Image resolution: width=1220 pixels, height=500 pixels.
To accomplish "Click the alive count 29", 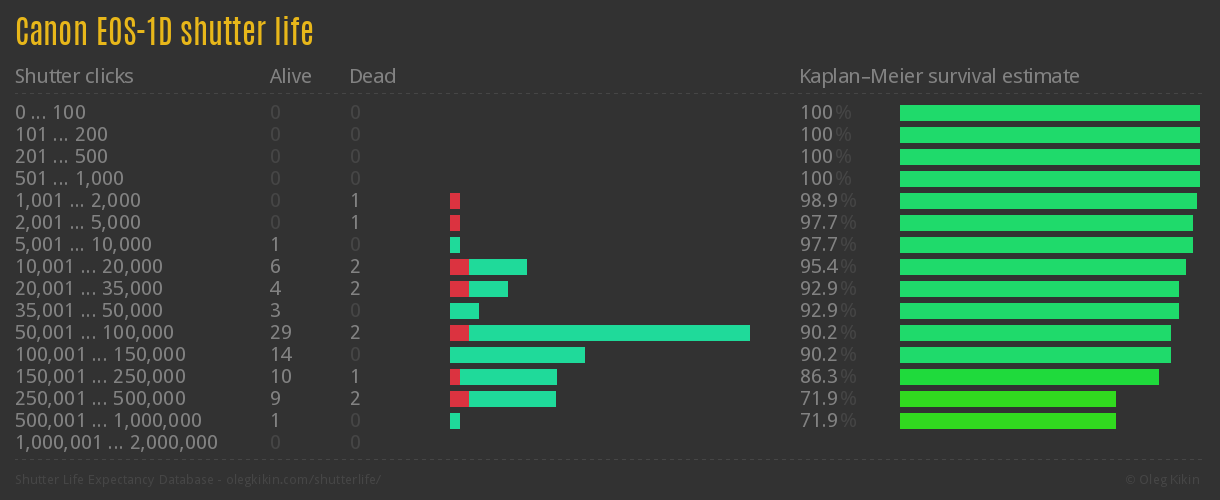I will tap(281, 333).
